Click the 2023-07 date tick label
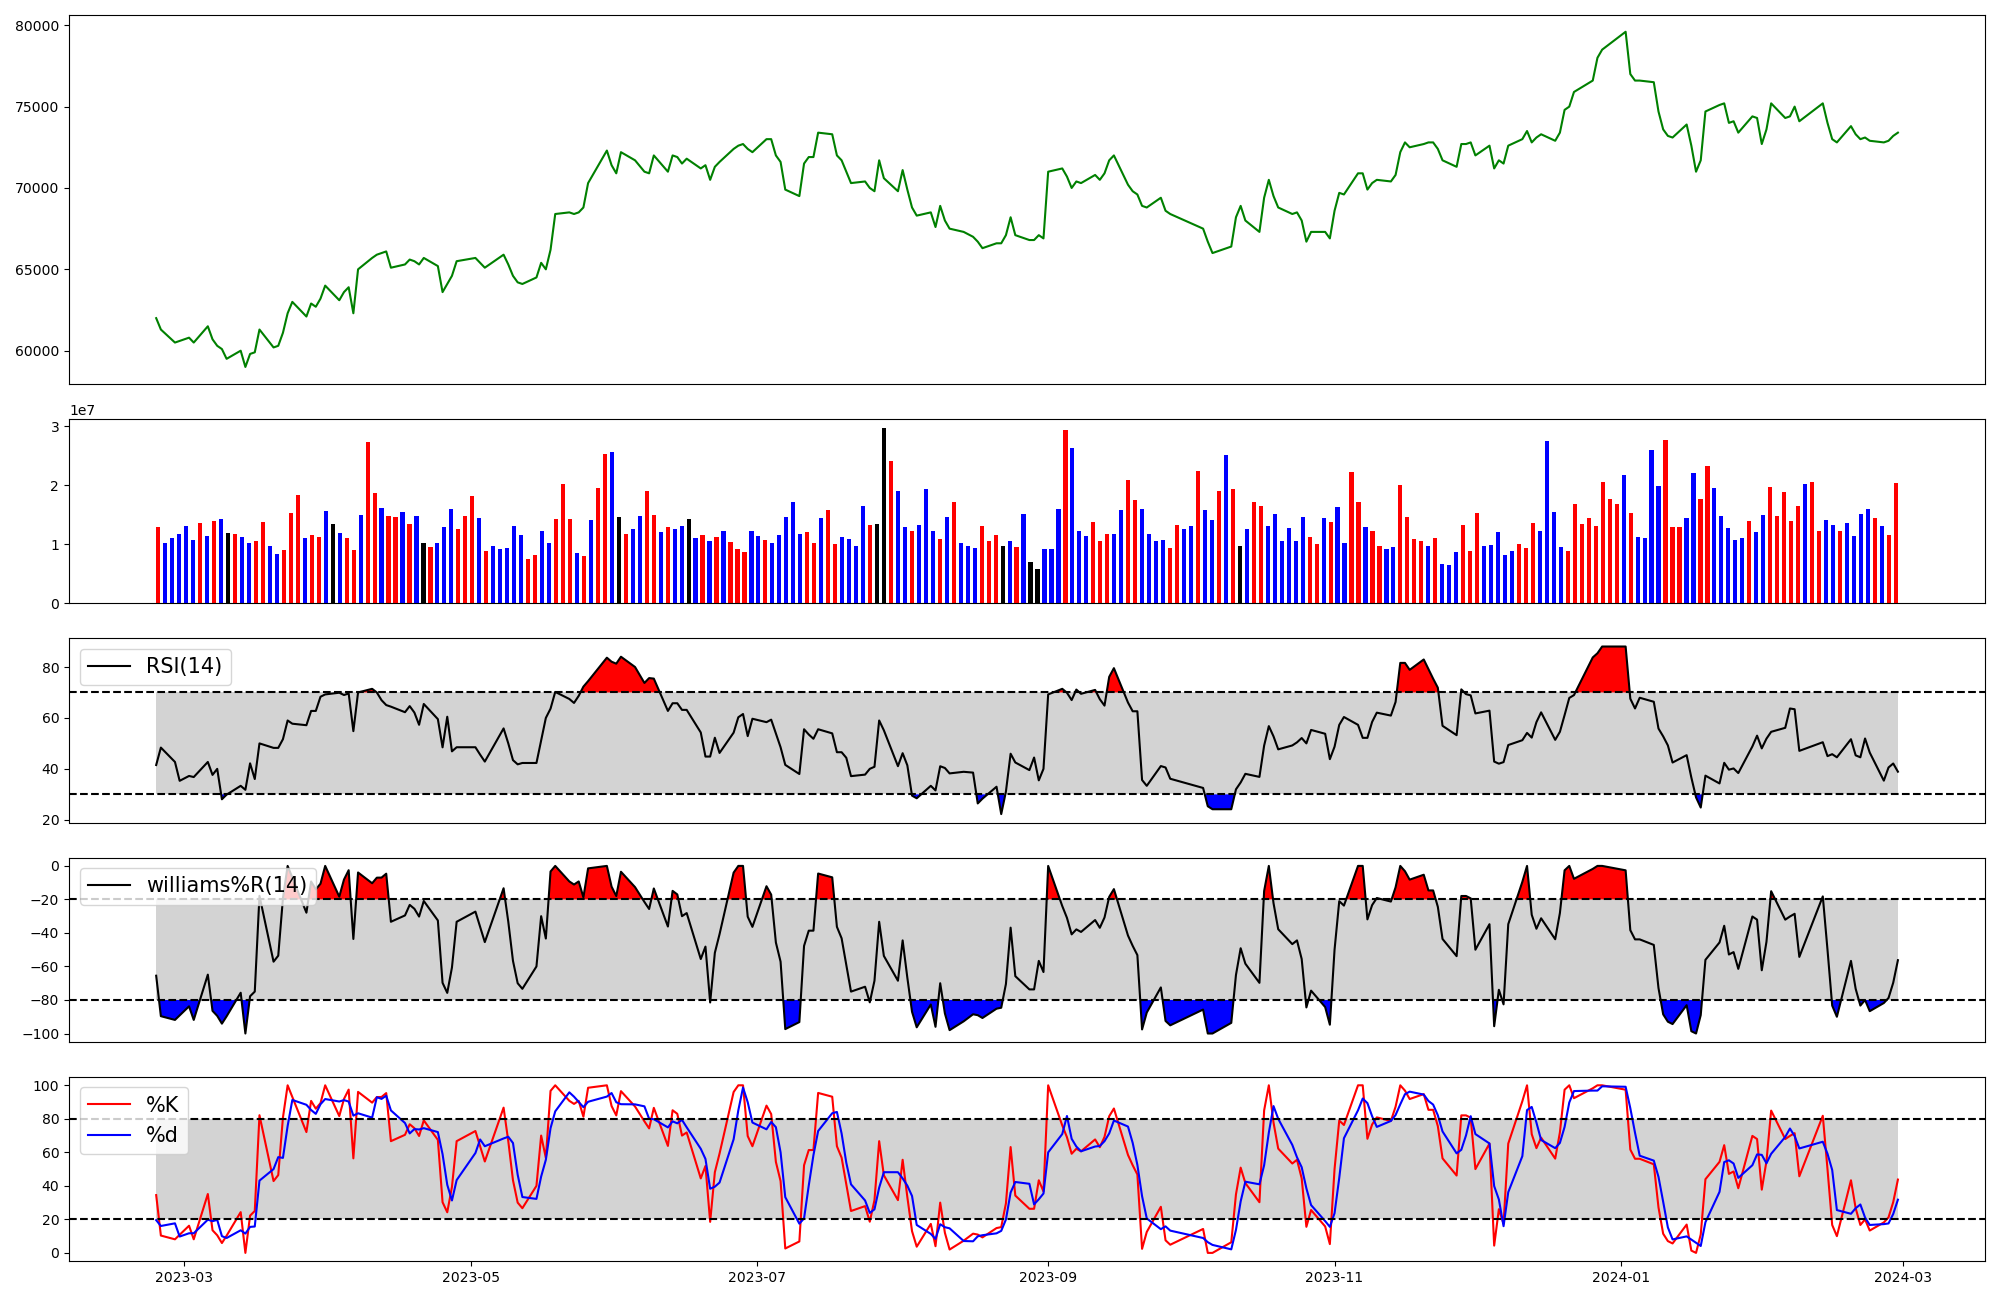 tap(757, 1277)
